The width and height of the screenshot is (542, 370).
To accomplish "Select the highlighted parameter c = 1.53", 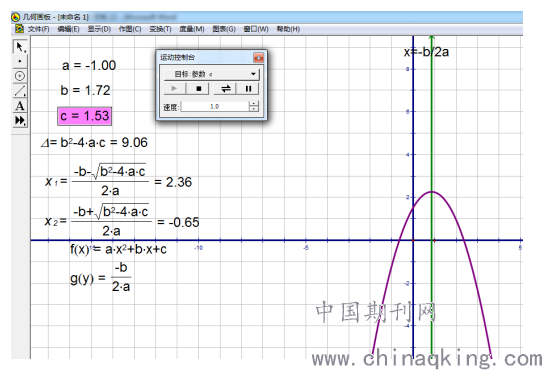I will tap(85, 116).
